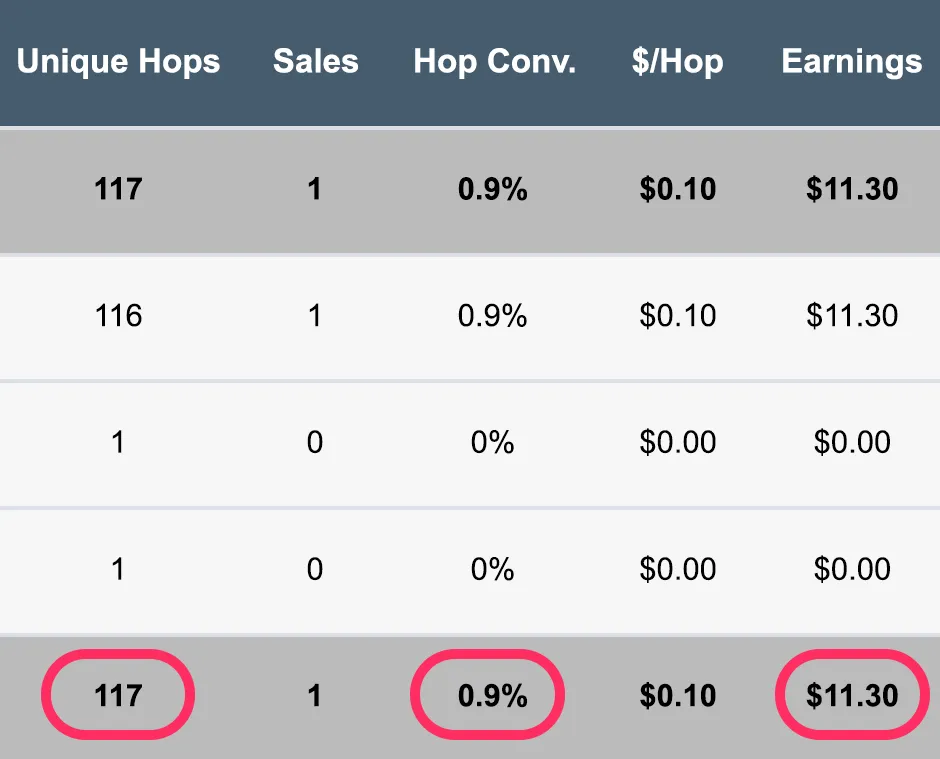Click $11.30 earnings in the 116 hops row
The height and width of the screenshot is (759, 940).
click(852, 315)
